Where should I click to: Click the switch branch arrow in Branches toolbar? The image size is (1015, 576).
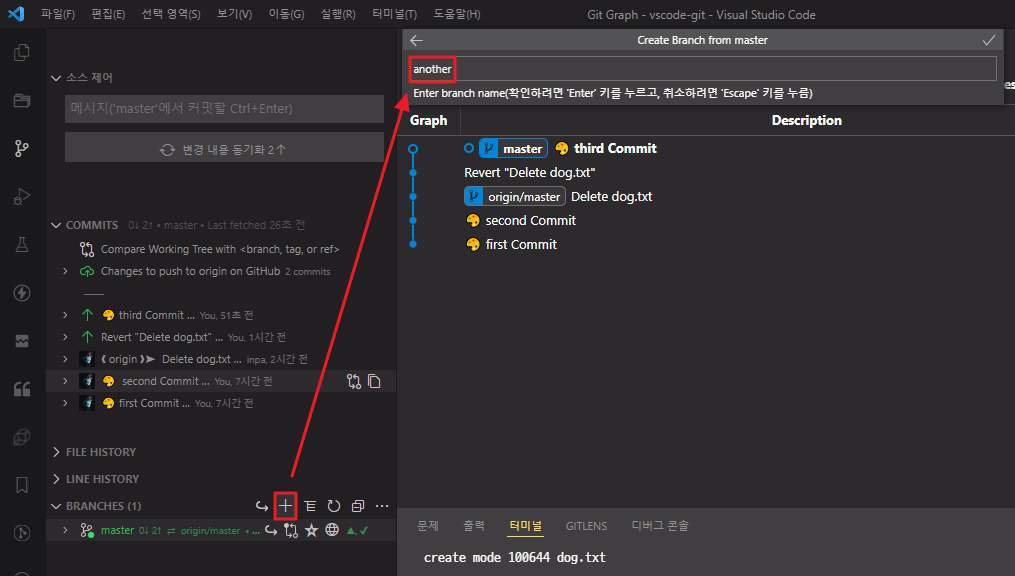262,505
